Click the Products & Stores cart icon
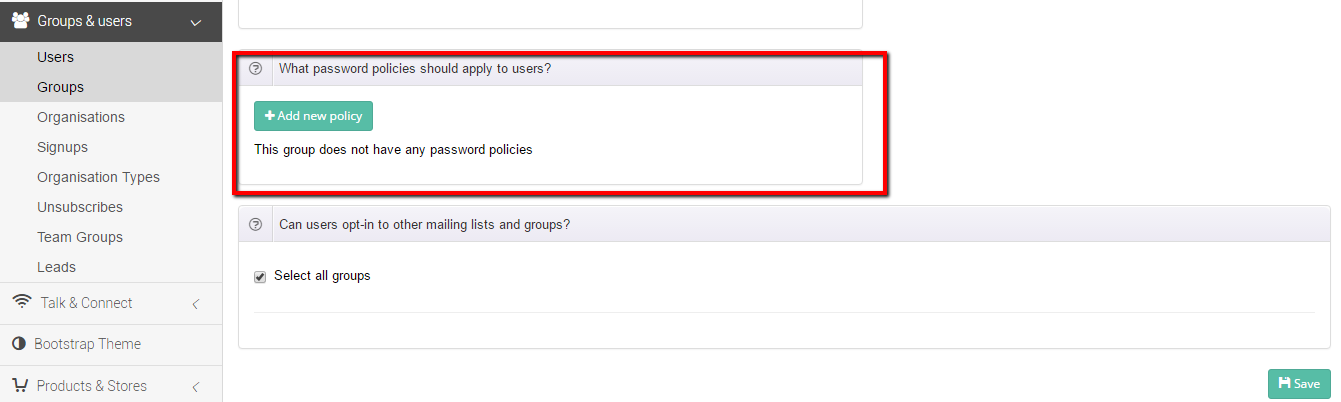The image size is (1341, 402). (x=20, y=385)
